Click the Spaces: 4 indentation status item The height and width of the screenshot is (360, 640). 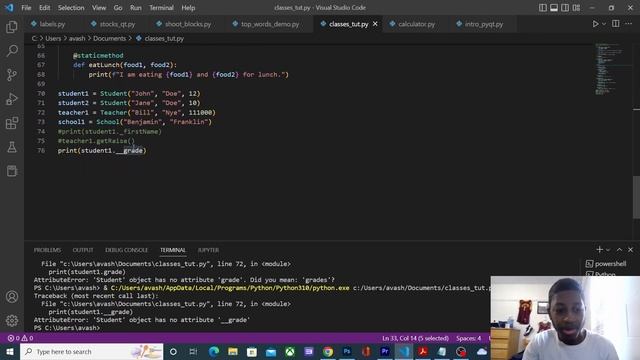[x=469, y=338]
